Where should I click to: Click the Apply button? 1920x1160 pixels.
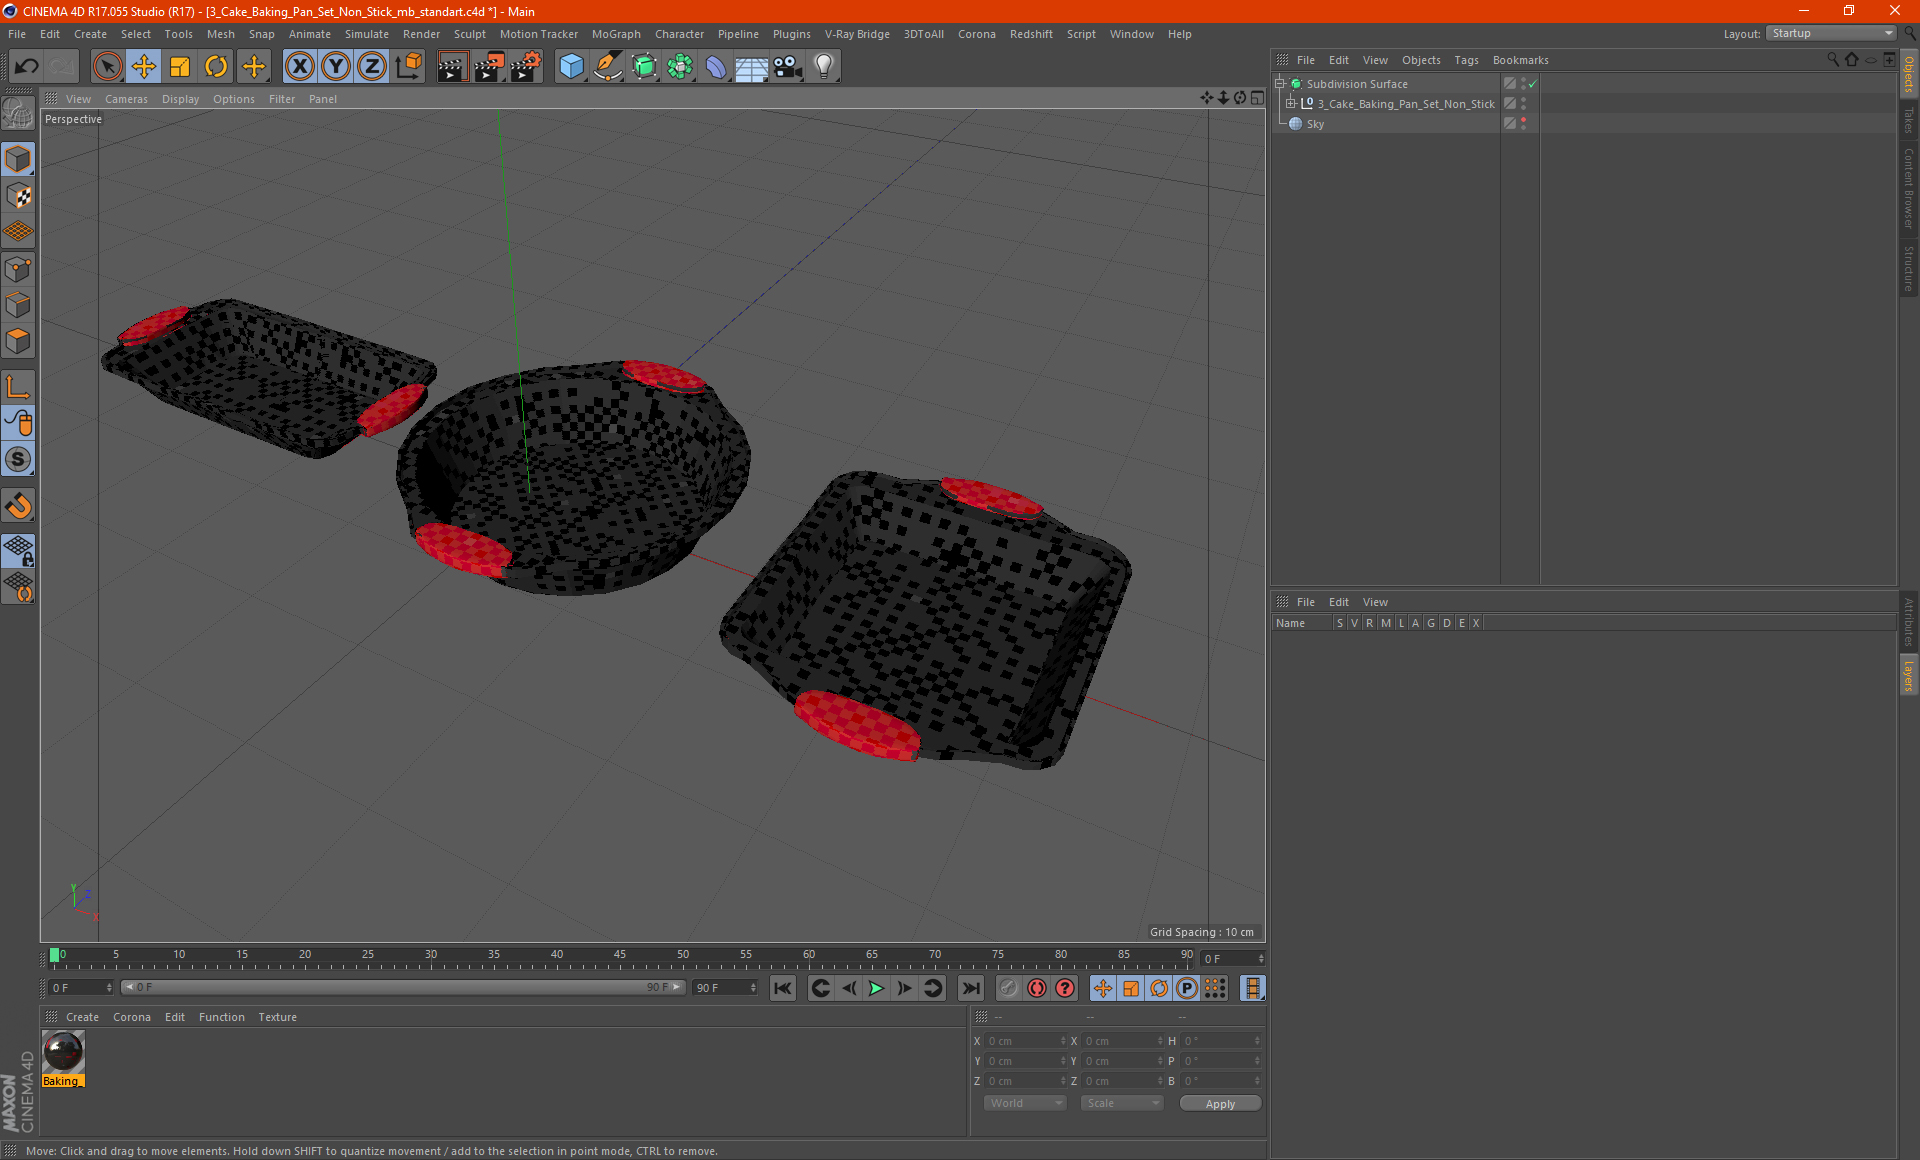tap(1220, 1104)
